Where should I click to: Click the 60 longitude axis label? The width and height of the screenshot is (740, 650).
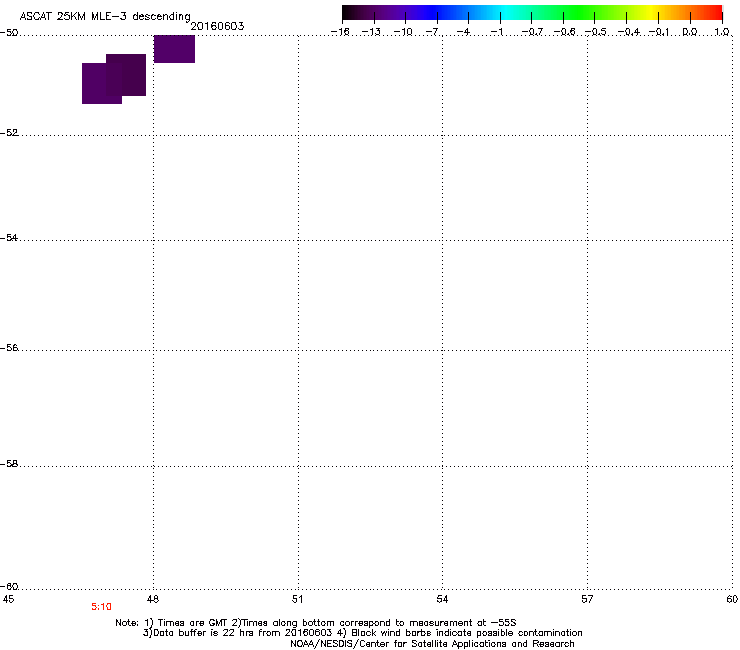coord(732,599)
